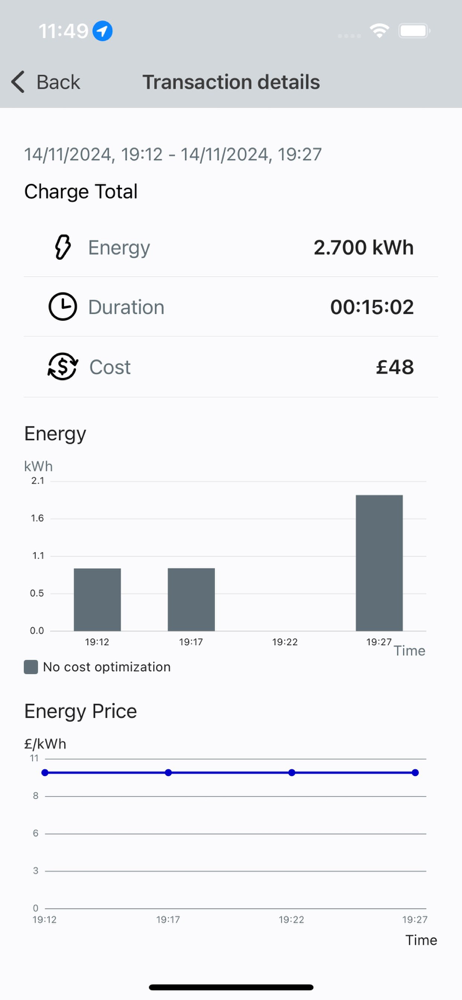Viewport: 462px width, 1000px height.
Task: Go back using the Back label
Action: tap(58, 82)
